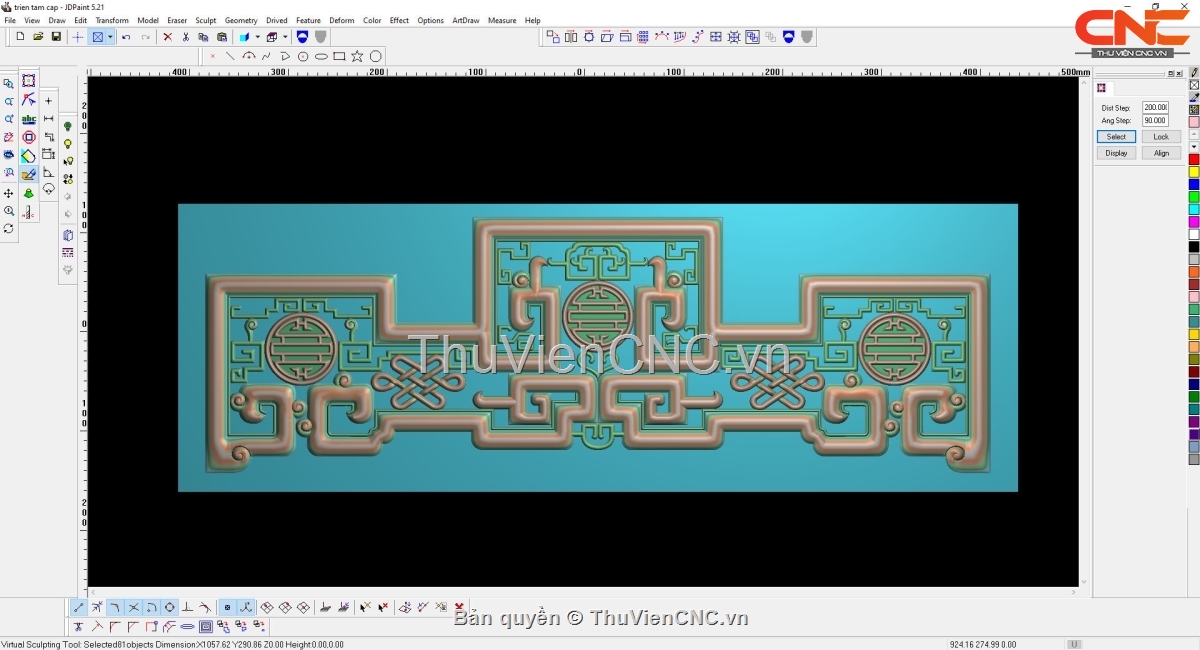Open the Sculpt menu
Viewport: 1200px width, 650px height.
206,20
